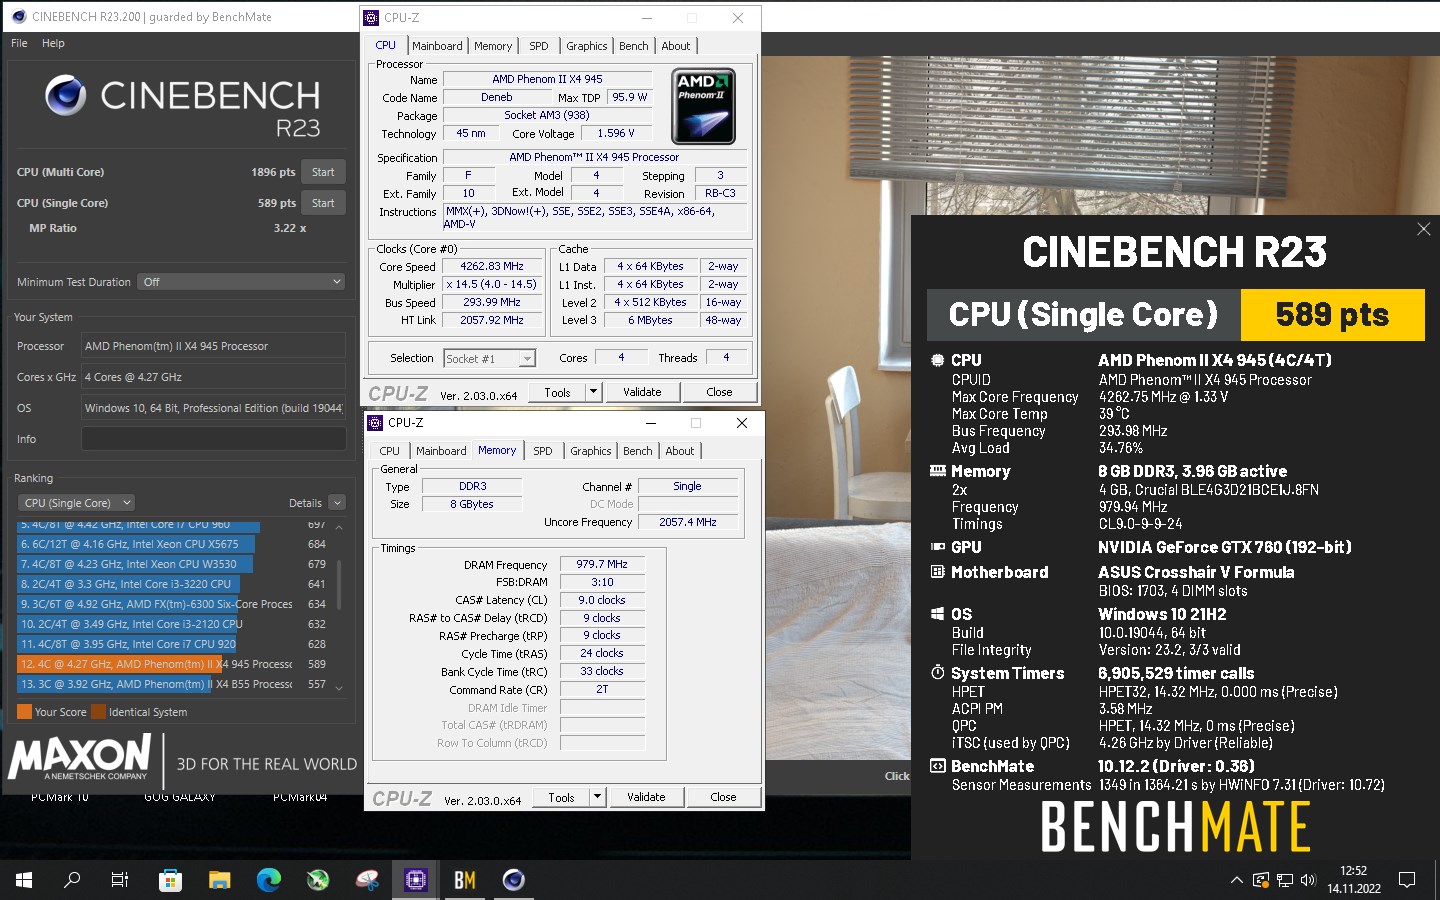
Task: Launch Microsoft Edge from the taskbar
Action: [268, 880]
